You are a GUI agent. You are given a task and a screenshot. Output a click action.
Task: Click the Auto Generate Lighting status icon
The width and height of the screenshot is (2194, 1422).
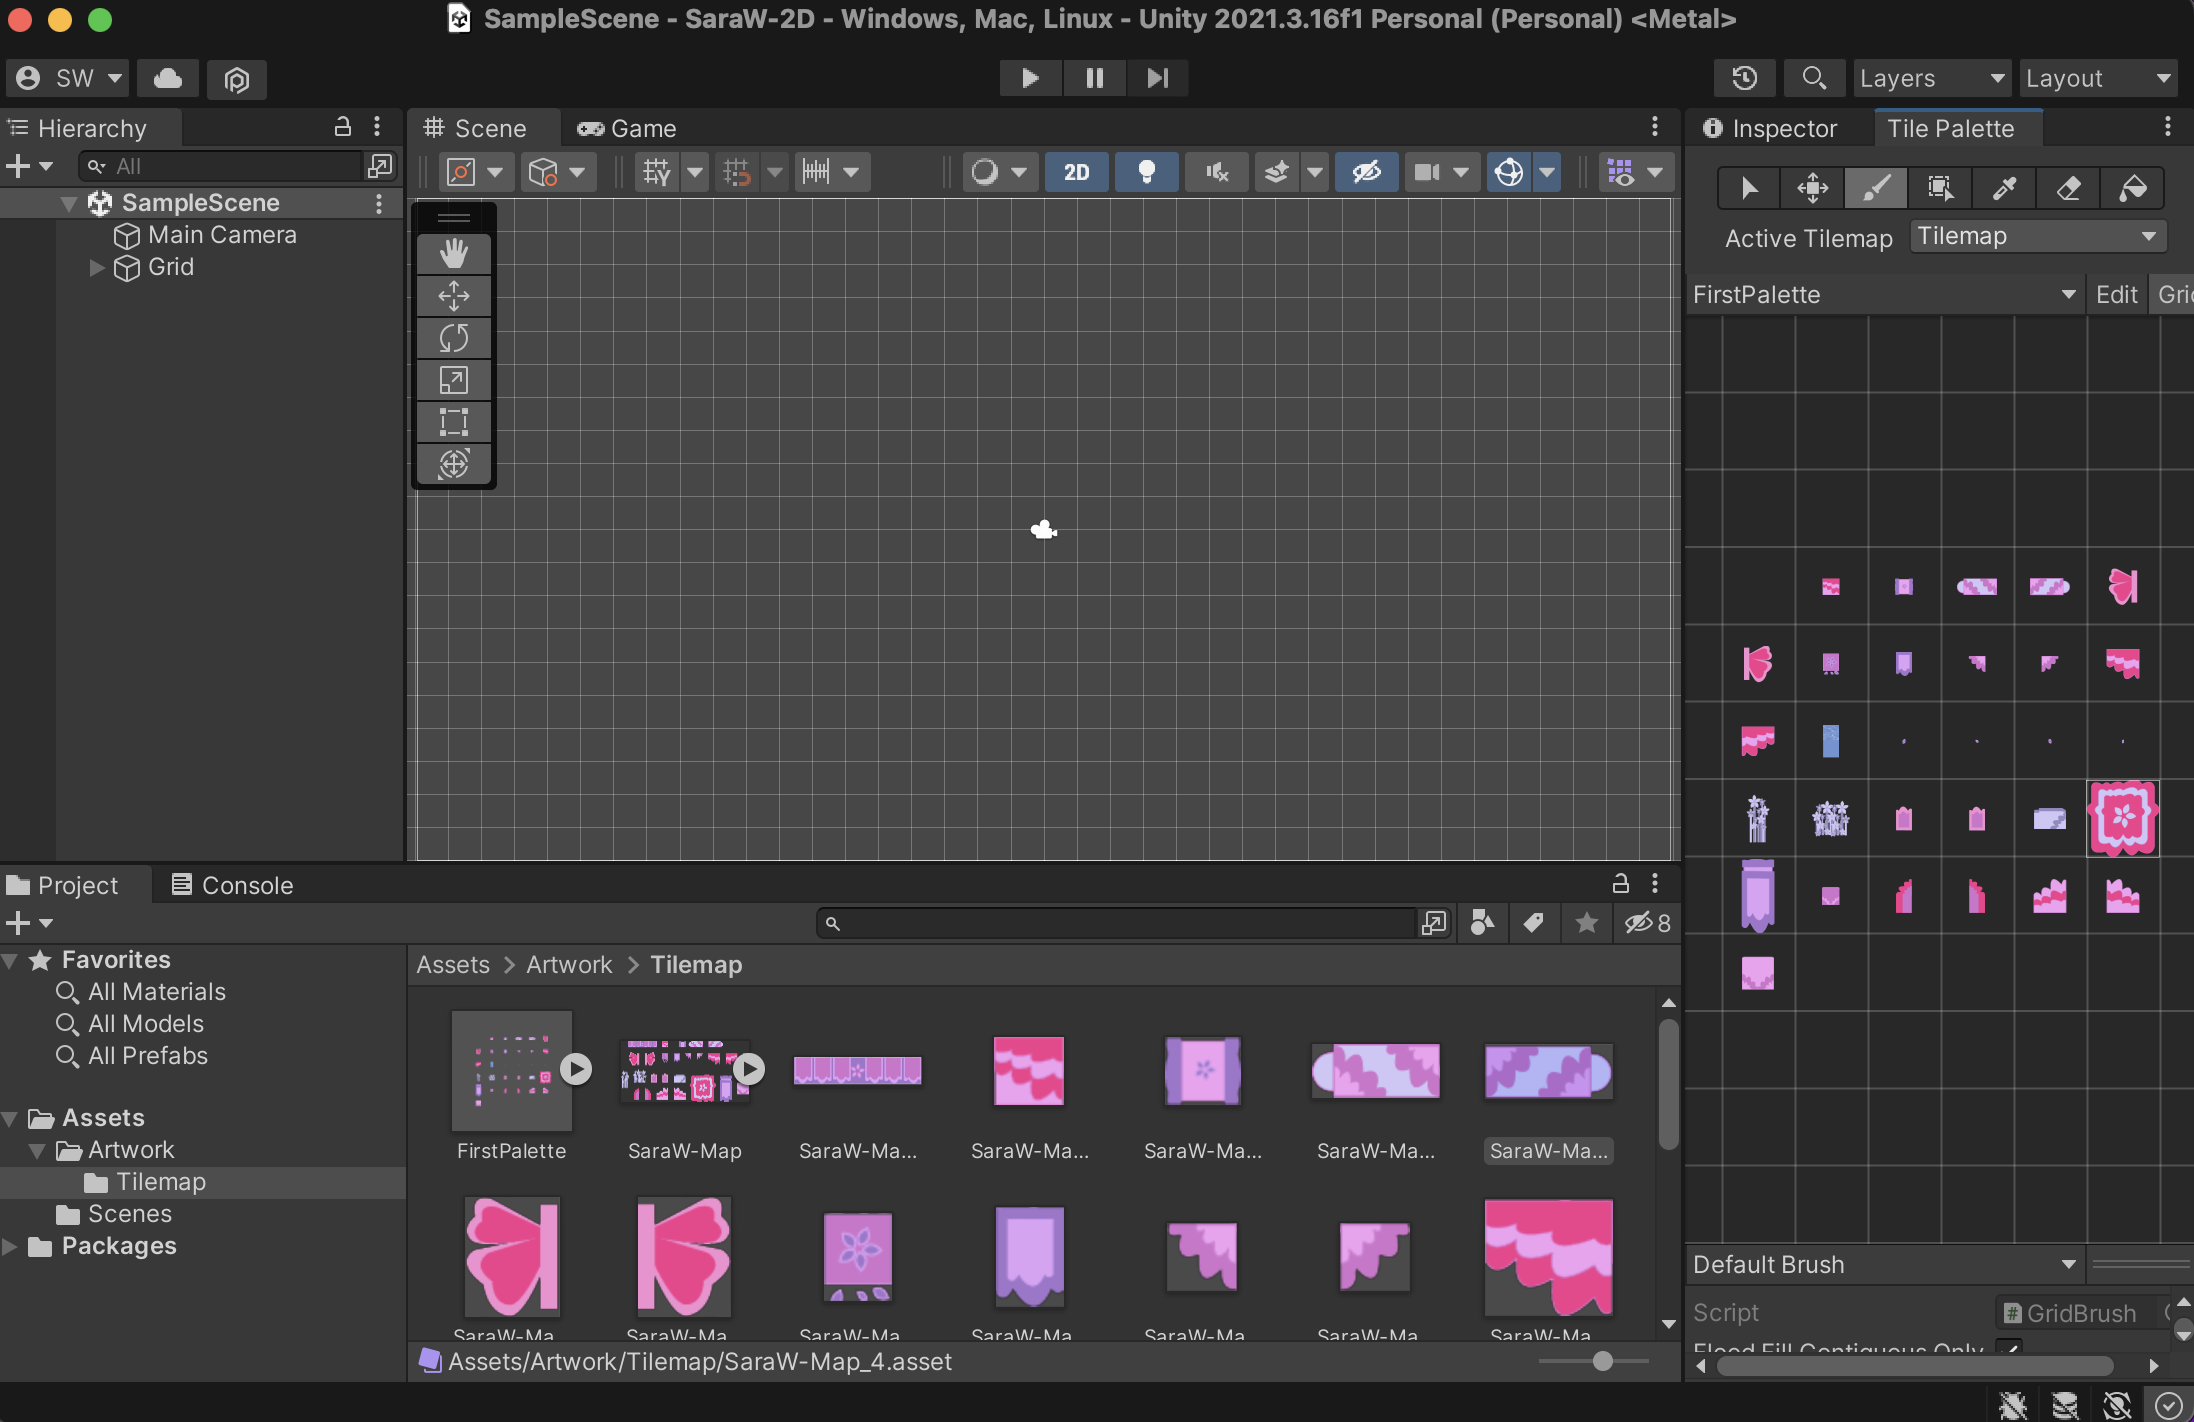point(2116,1405)
